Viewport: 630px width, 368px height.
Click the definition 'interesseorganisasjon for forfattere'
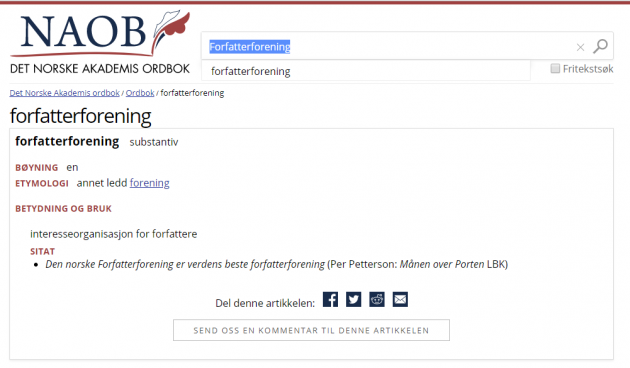pos(114,234)
